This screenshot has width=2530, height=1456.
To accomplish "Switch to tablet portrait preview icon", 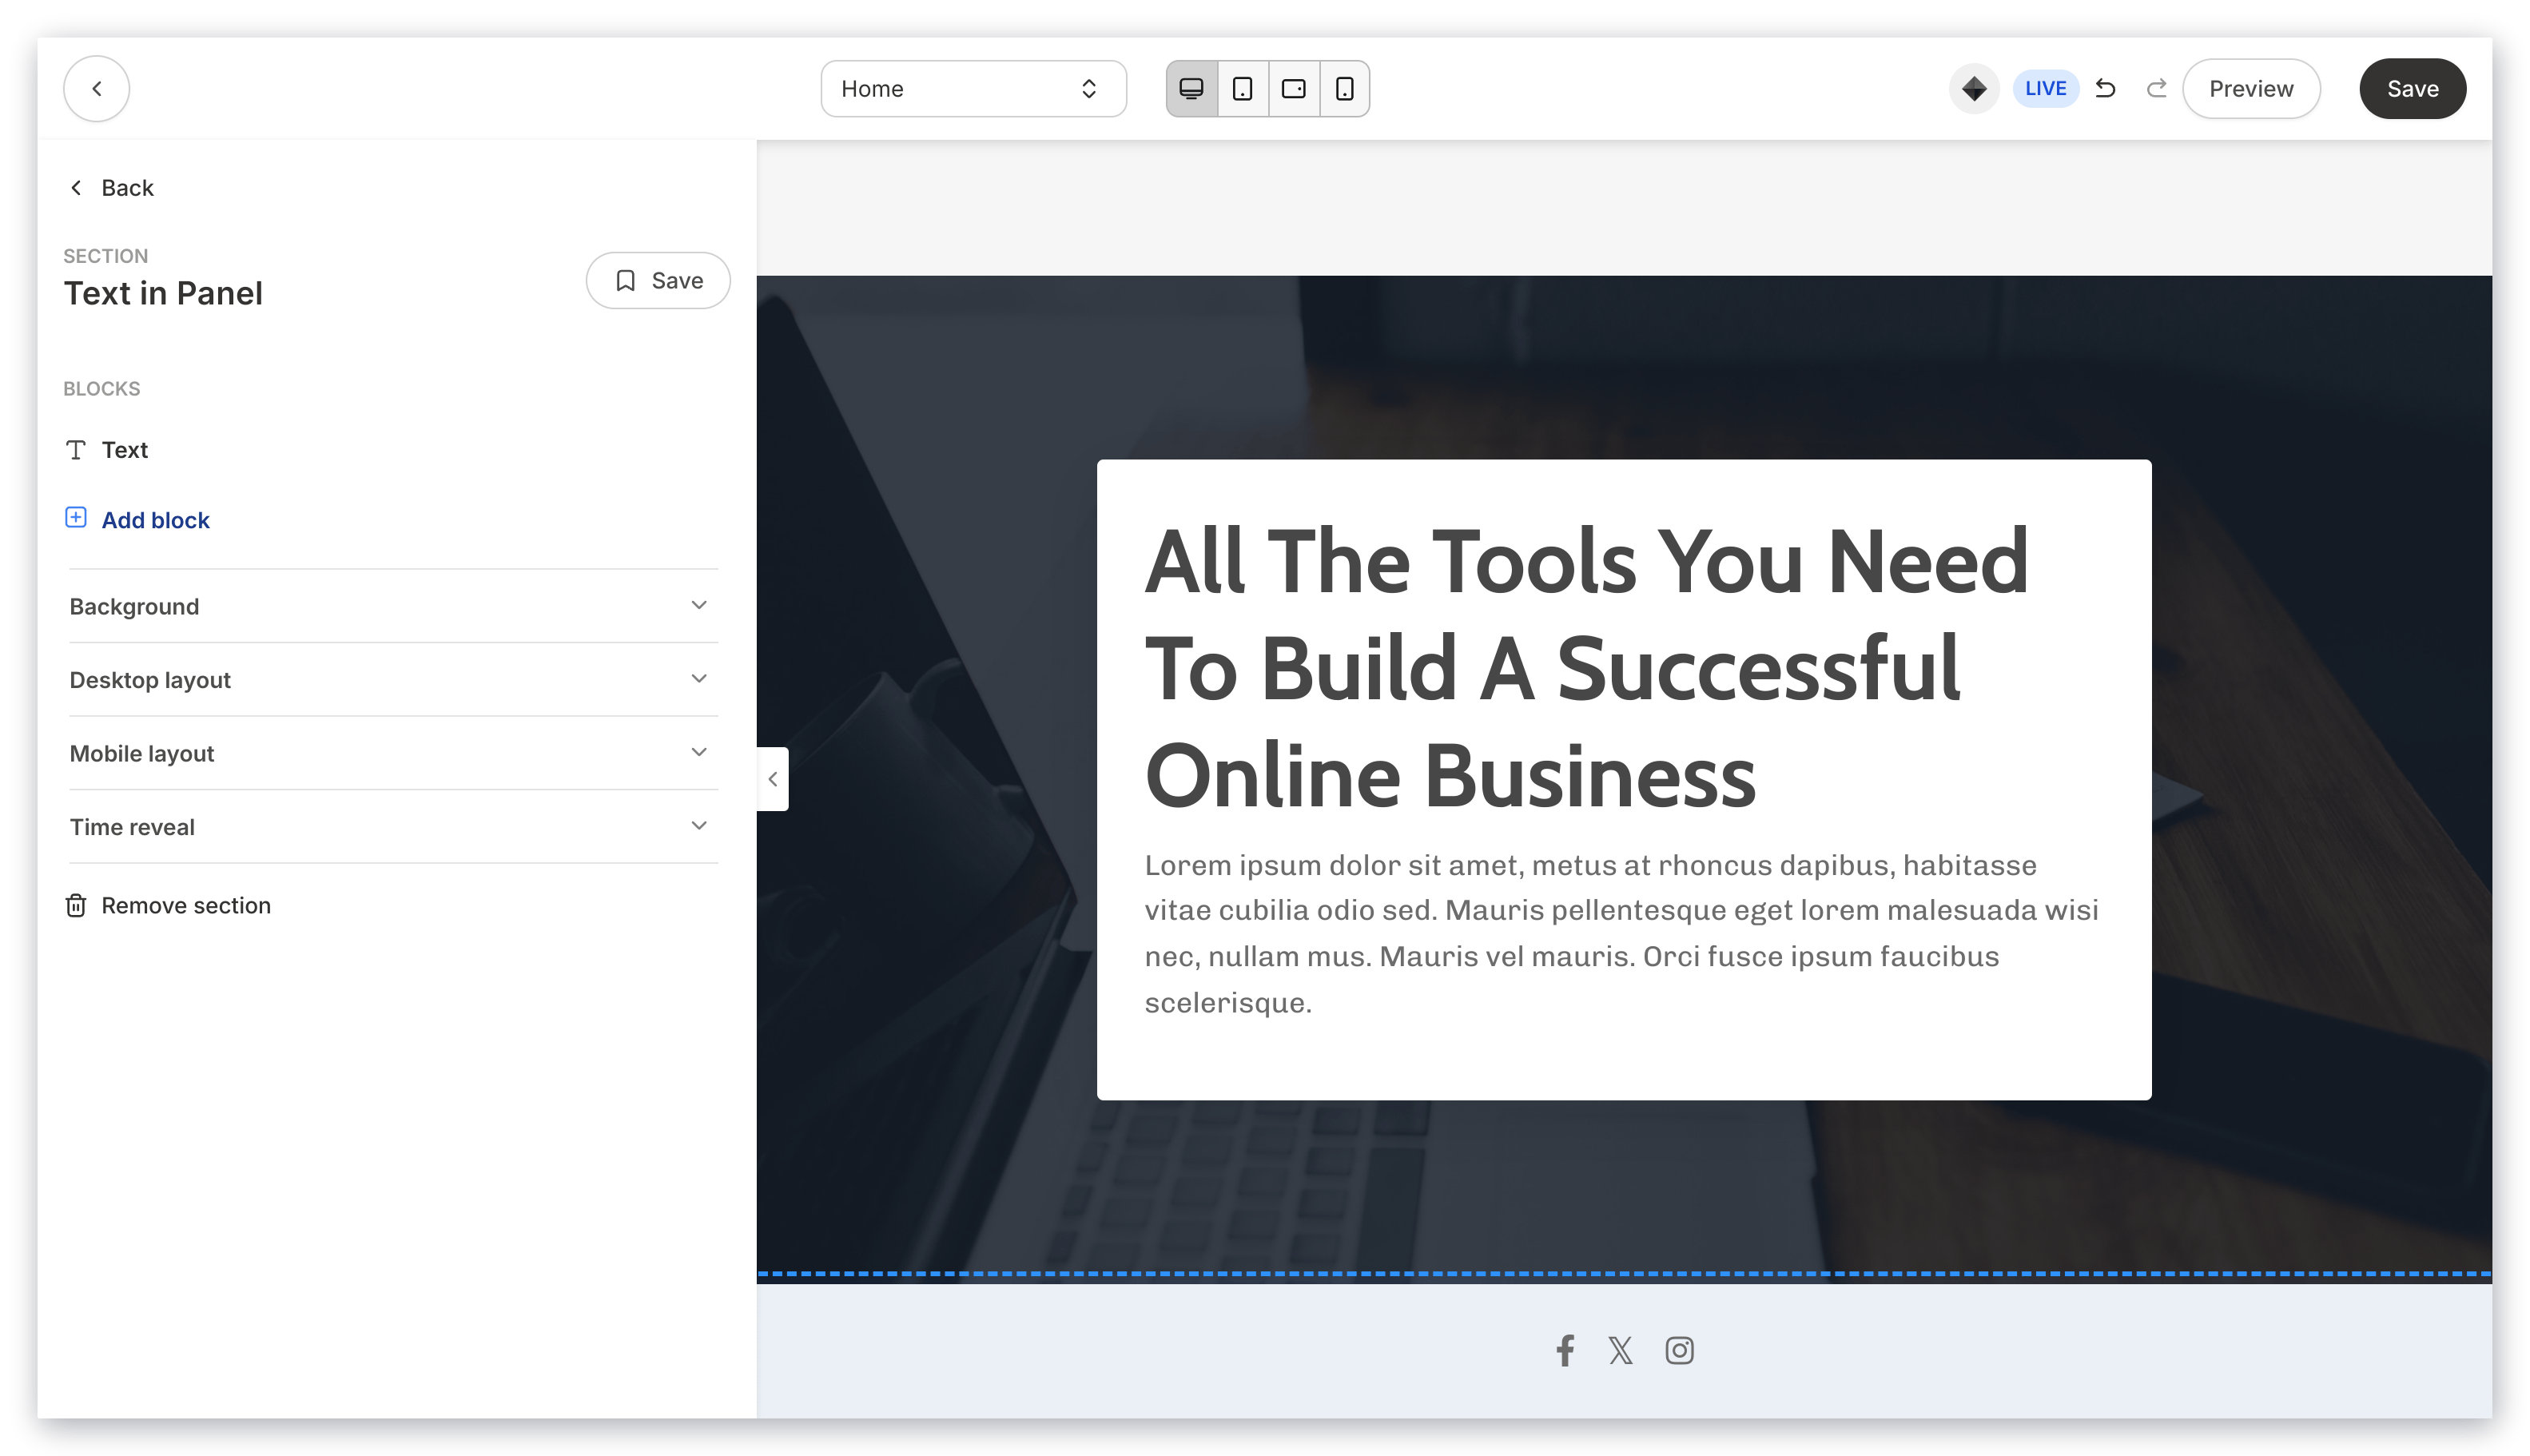I will click(1242, 88).
